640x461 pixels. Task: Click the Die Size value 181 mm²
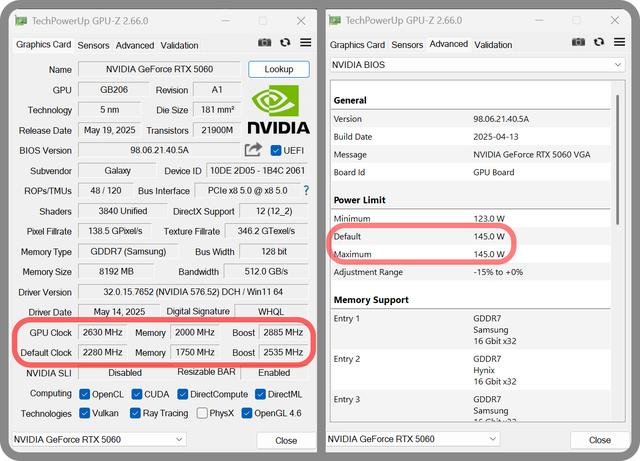tap(217, 110)
